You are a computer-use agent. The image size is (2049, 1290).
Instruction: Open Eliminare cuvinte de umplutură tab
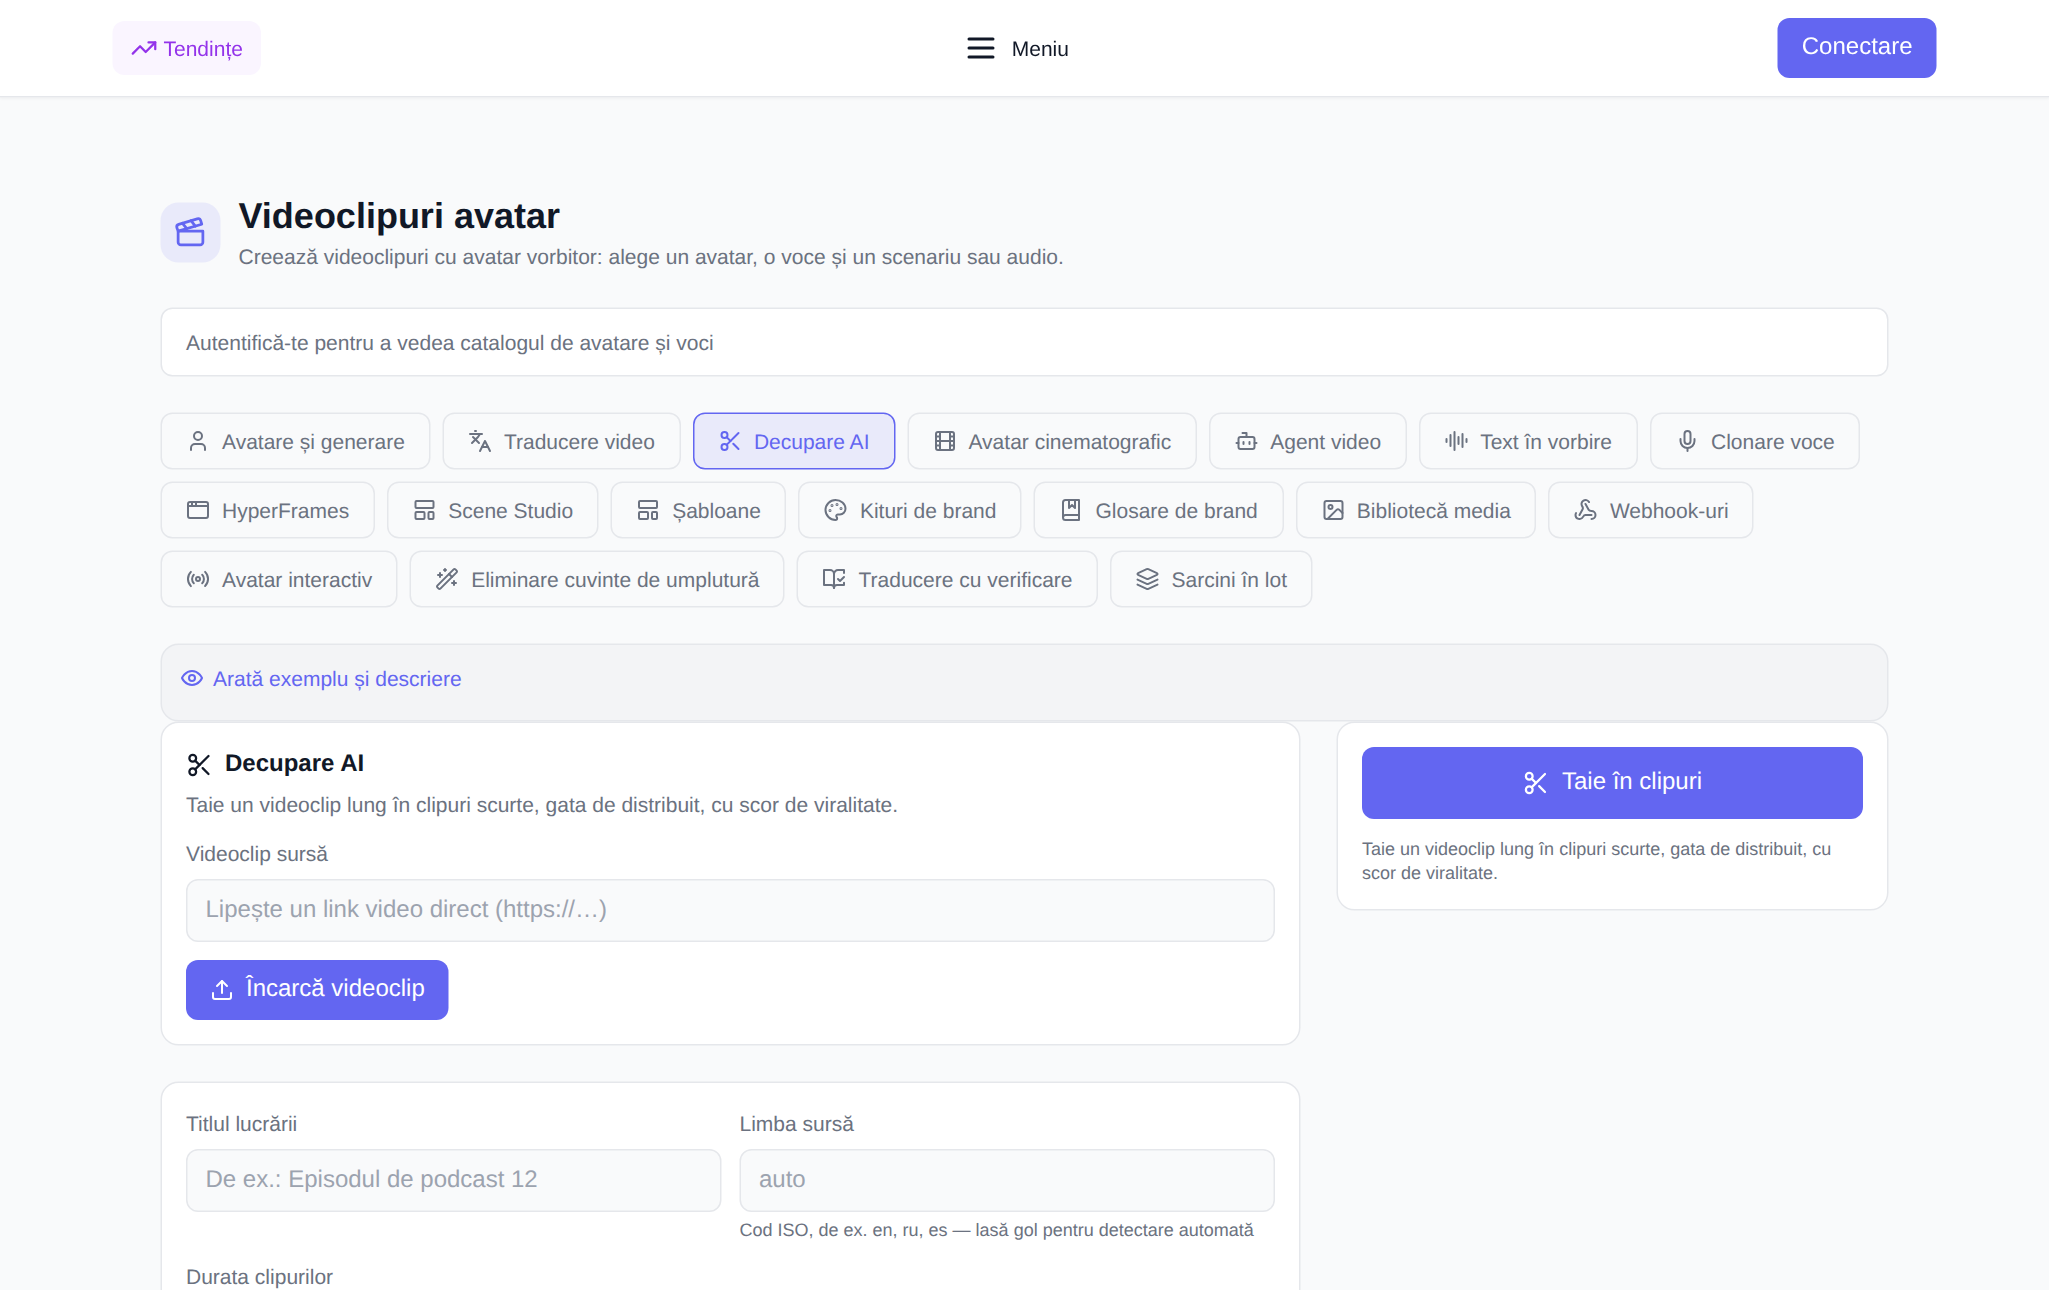coord(597,579)
